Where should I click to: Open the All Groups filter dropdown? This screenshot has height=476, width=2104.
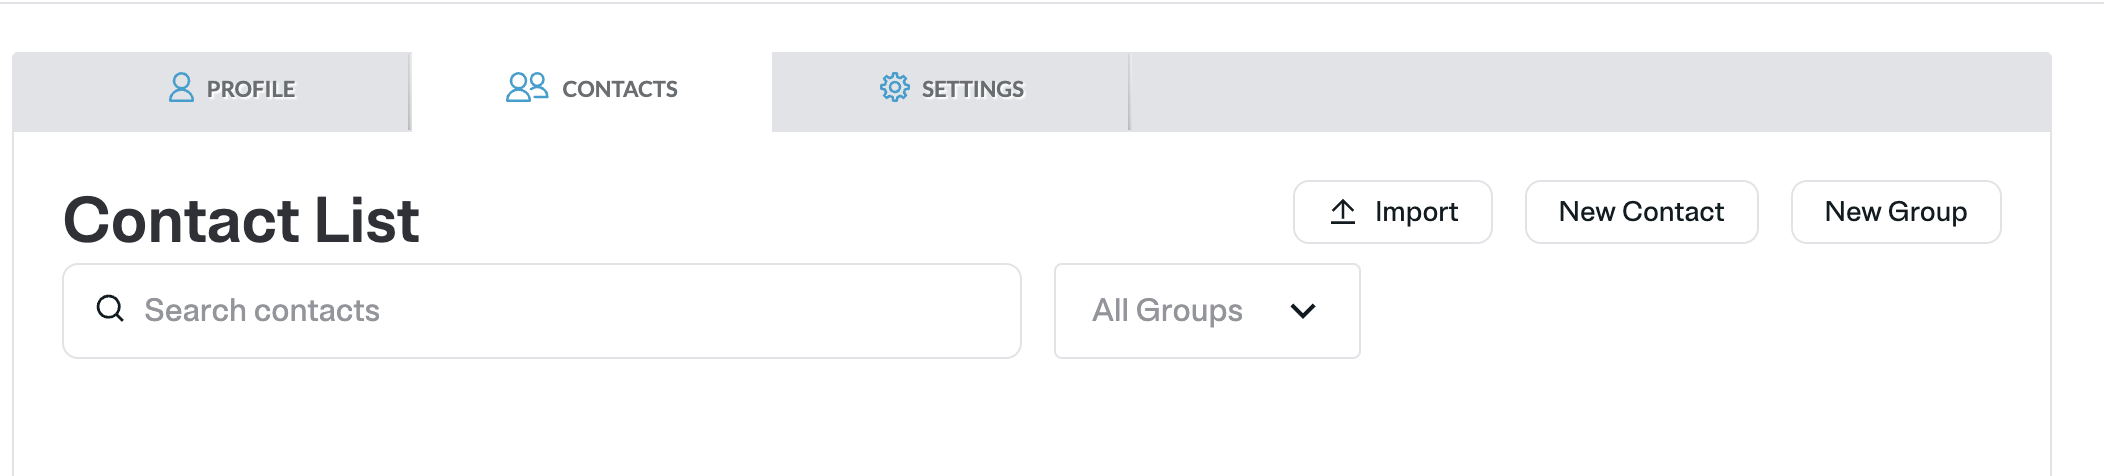coord(1206,311)
